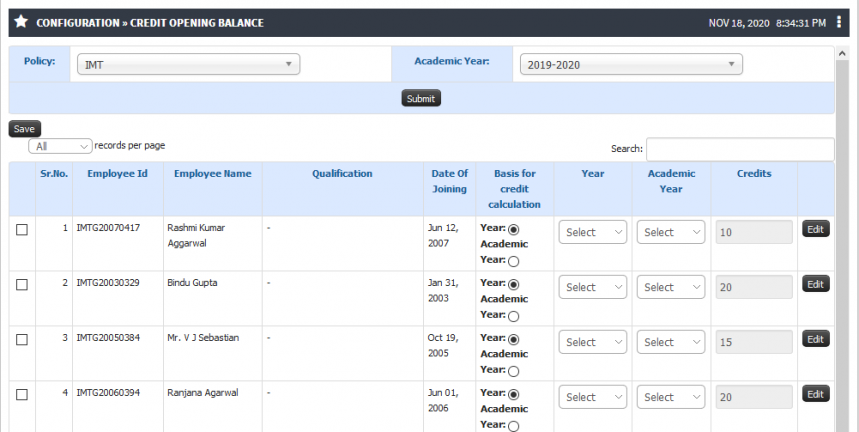859x432 pixels.
Task: Open Academic Year Select dropdown for Ranjana Agarwal
Action: pos(671,397)
